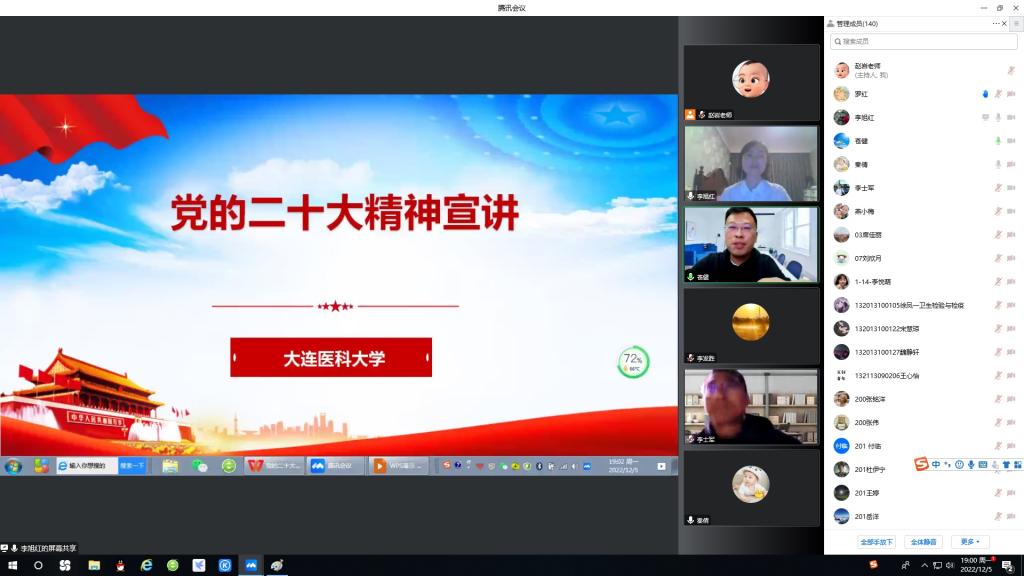Show hidden tray icons with the chevron
The height and width of the screenshot is (576, 1024).
(924, 566)
